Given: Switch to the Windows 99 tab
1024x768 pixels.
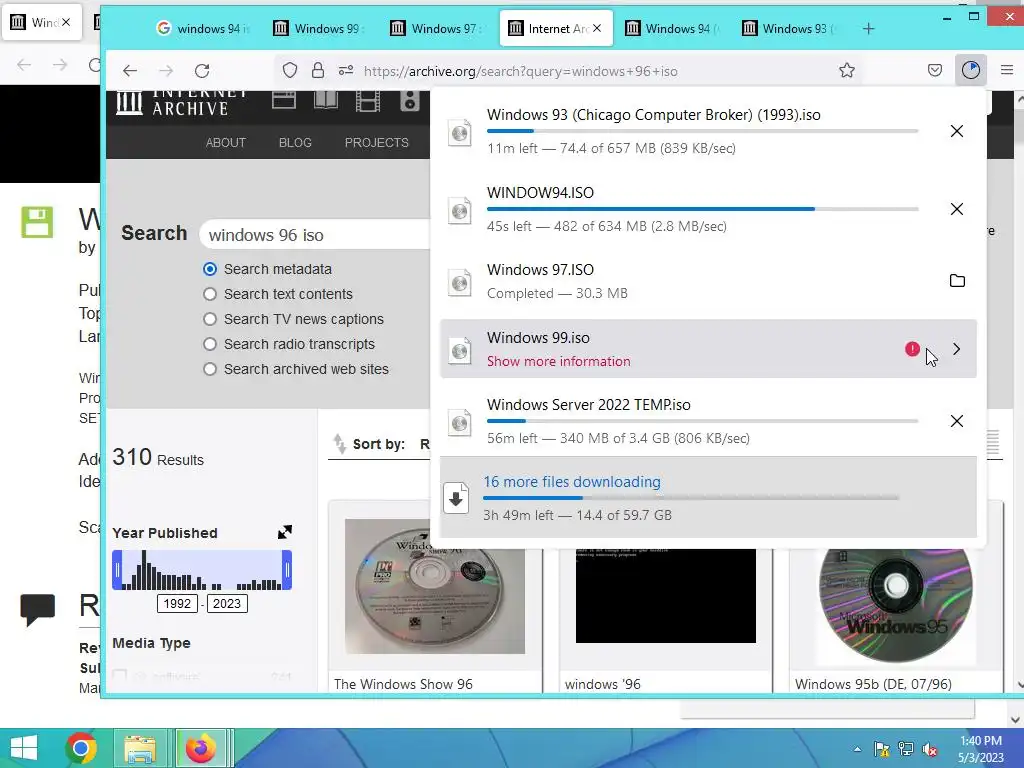Looking at the screenshot, I should point(320,28).
